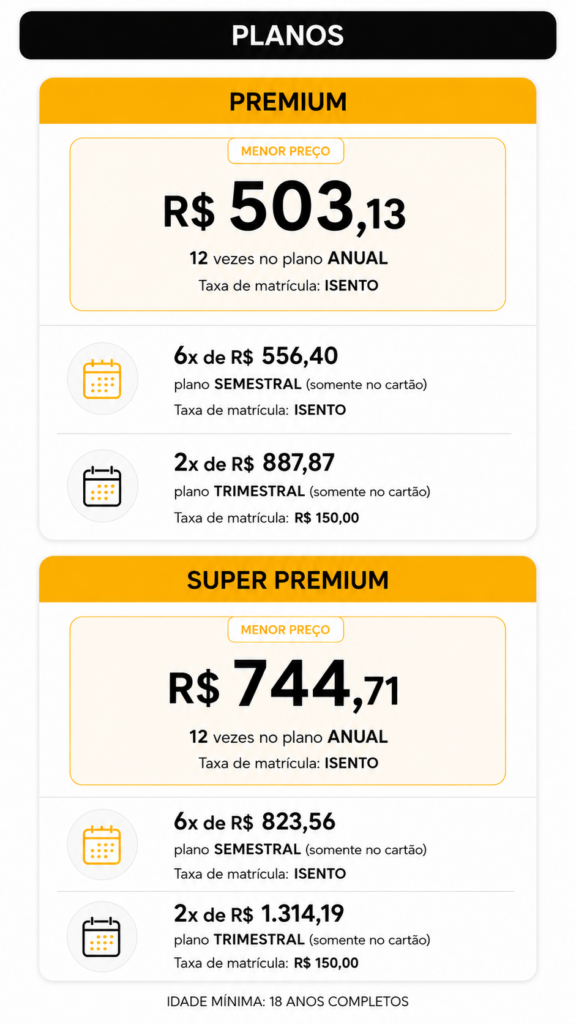Image resolution: width=576 pixels, height=1024 pixels.
Task: Click the Premium trimestral black calendar icon
Action: click(x=103, y=485)
